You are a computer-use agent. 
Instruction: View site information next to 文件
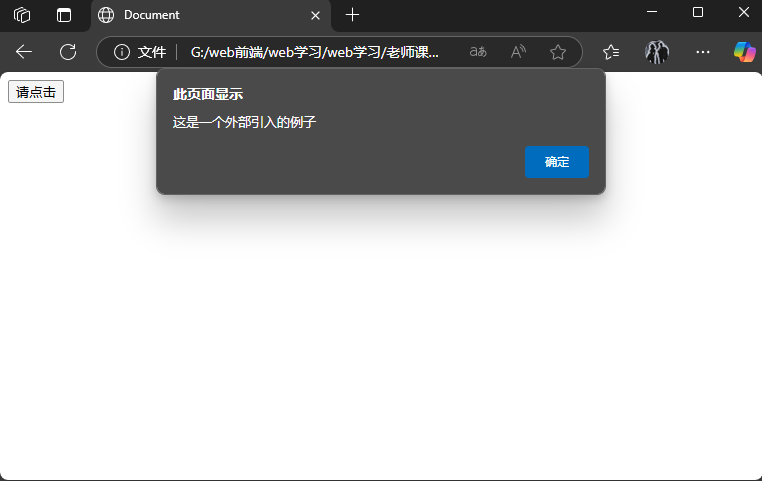pos(122,52)
